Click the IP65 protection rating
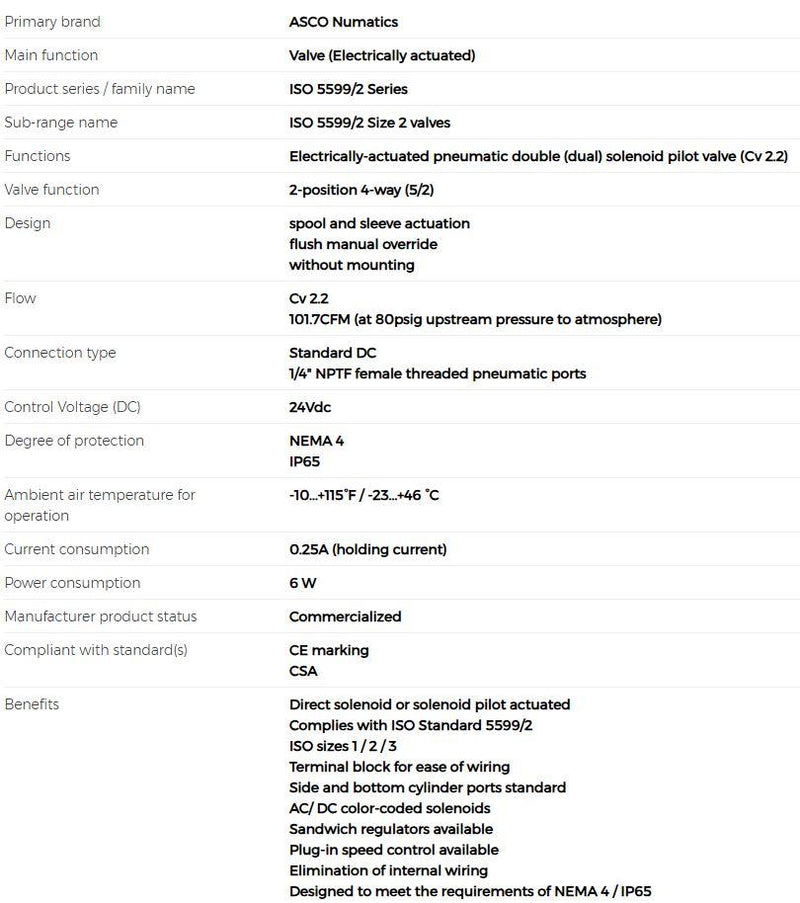 306,461
